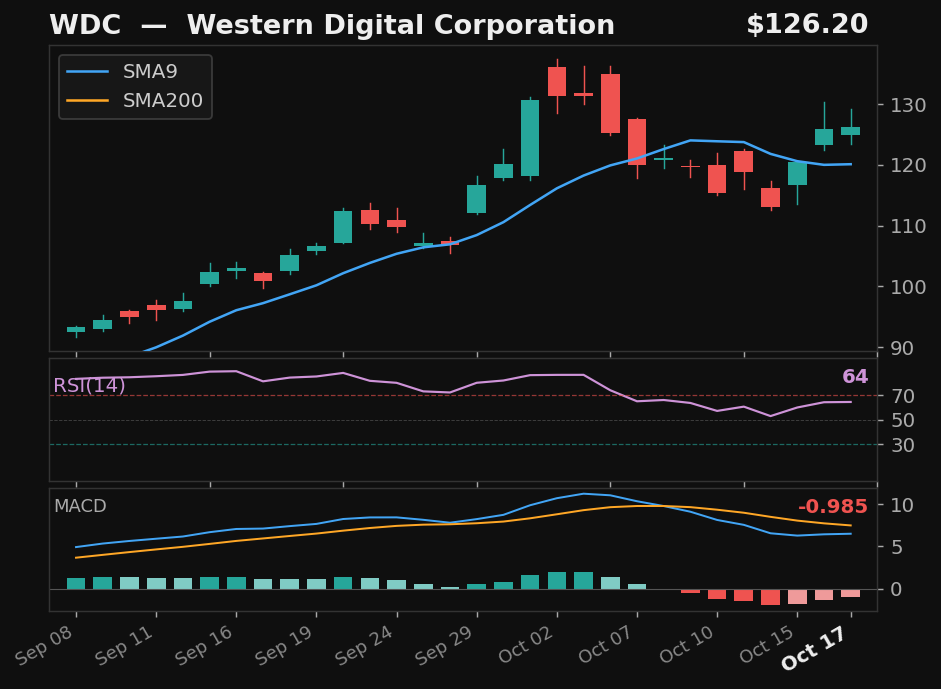
Task: Click the orange SMA200 legend line sample
Action: pyautogui.click(x=88, y=100)
